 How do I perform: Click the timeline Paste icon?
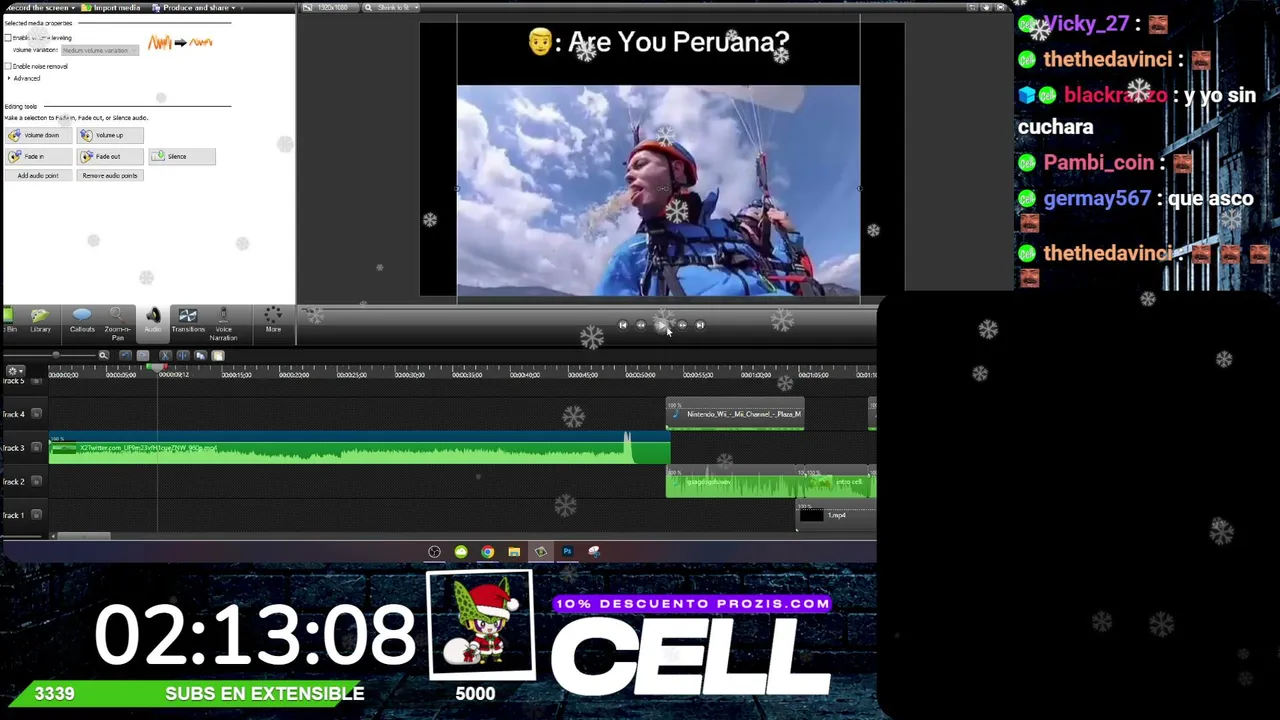point(218,355)
